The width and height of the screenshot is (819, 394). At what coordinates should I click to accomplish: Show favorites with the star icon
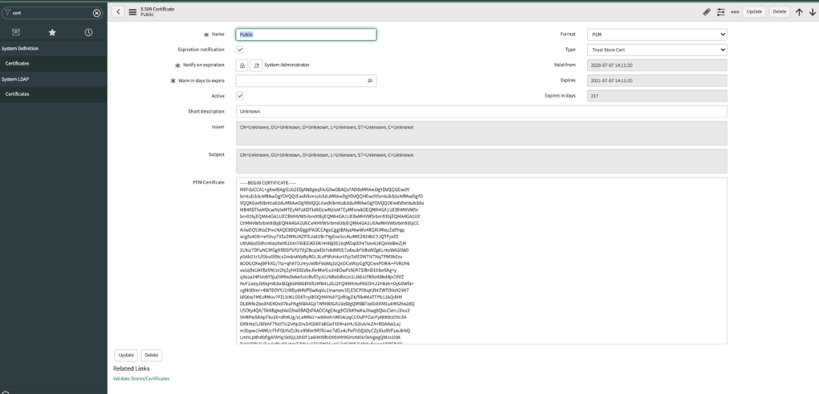(52, 32)
